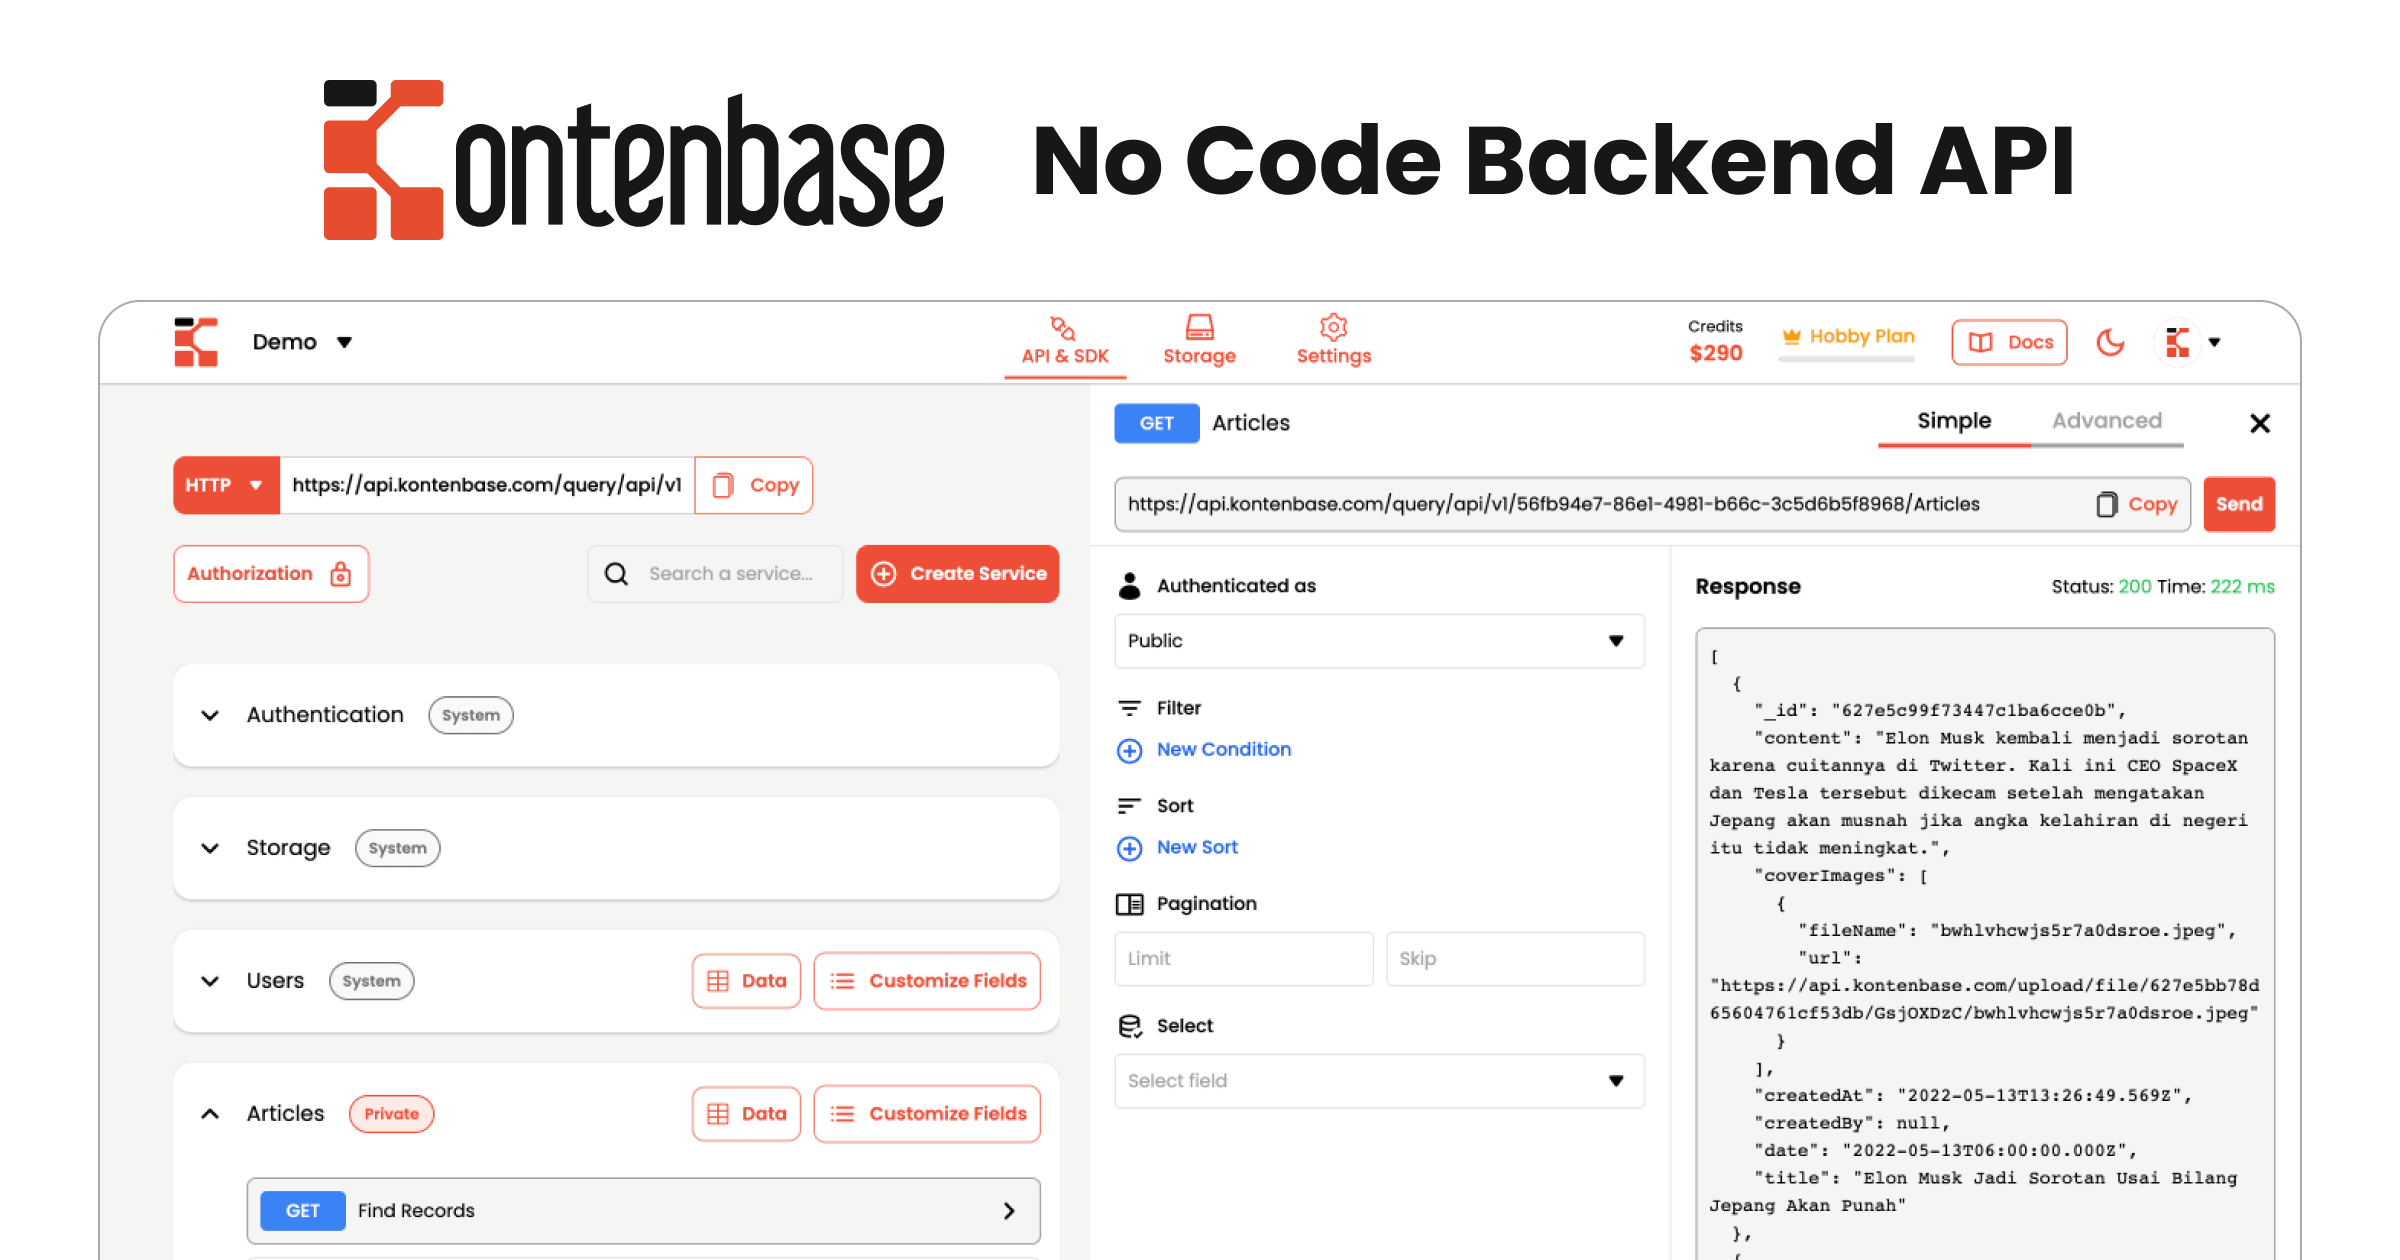The image size is (2400, 1260).
Task: Open Data table for Users collection
Action: coord(745,980)
